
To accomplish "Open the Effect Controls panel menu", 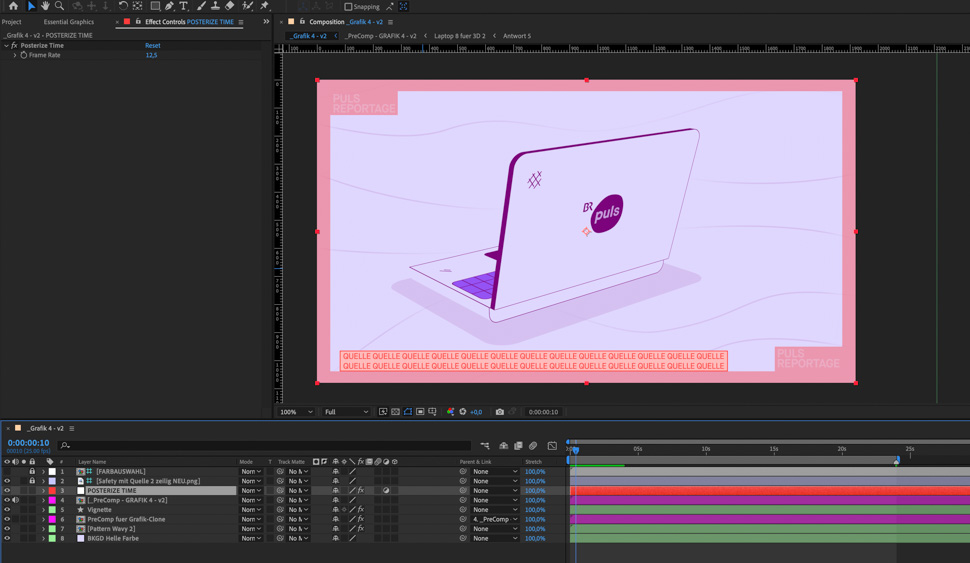I will pyautogui.click(x=241, y=22).
